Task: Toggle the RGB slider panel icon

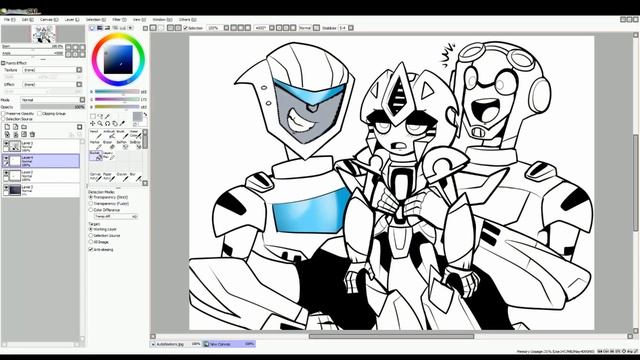Action: point(100,28)
